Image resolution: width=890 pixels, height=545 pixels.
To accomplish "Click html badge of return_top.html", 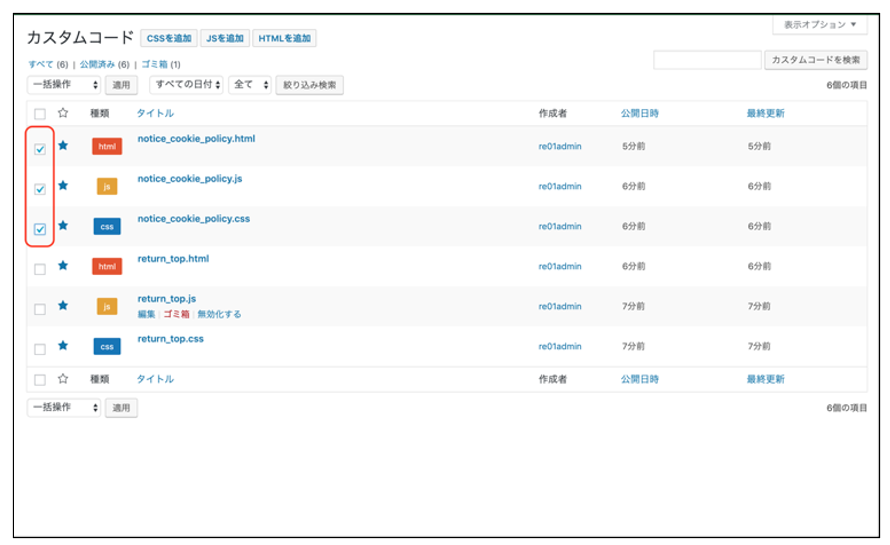I will pyautogui.click(x=107, y=266).
